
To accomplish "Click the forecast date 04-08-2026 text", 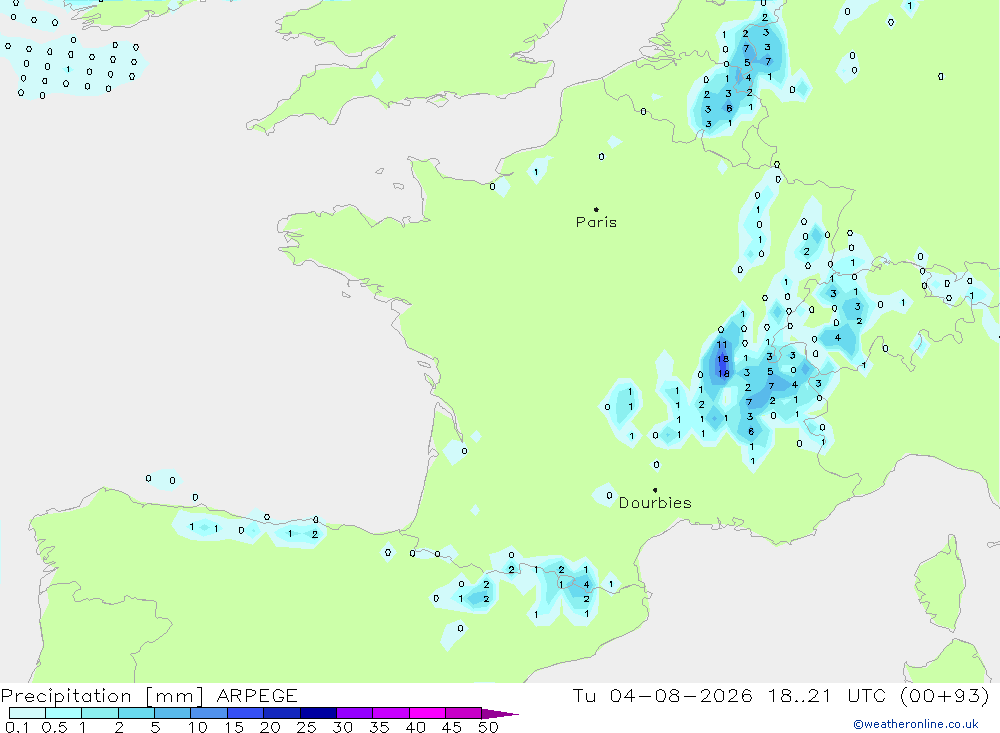I will click(x=680, y=695).
